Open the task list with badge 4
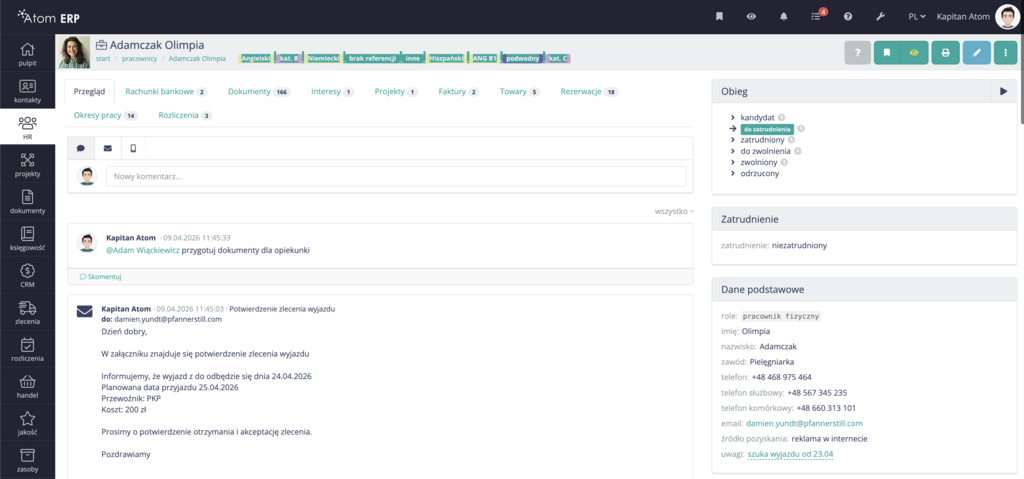The height and width of the screenshot is (479, 1024). [816, 17]
